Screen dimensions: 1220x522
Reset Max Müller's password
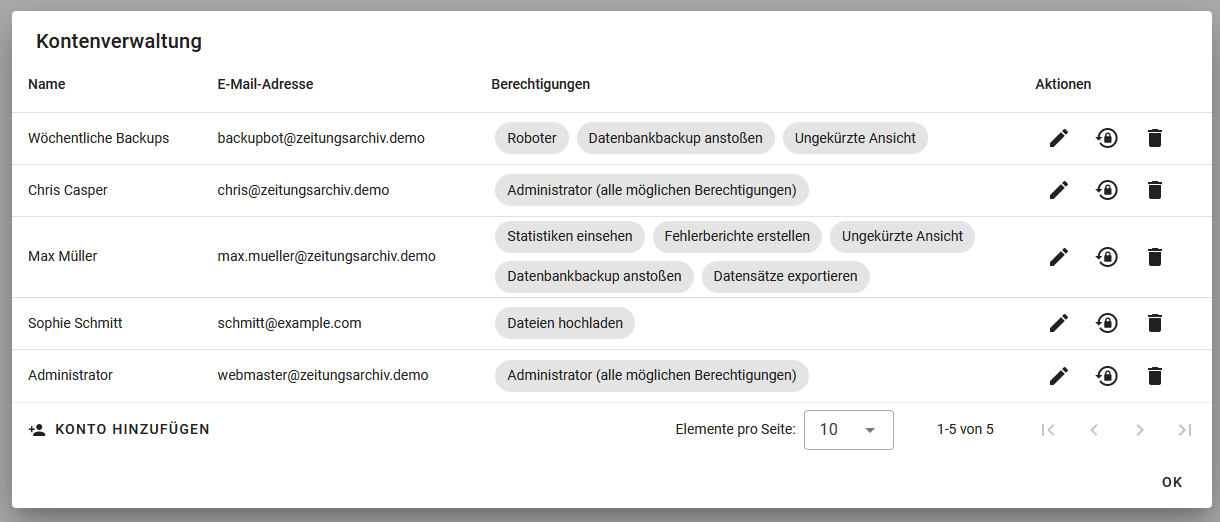tap(1107, 257)
